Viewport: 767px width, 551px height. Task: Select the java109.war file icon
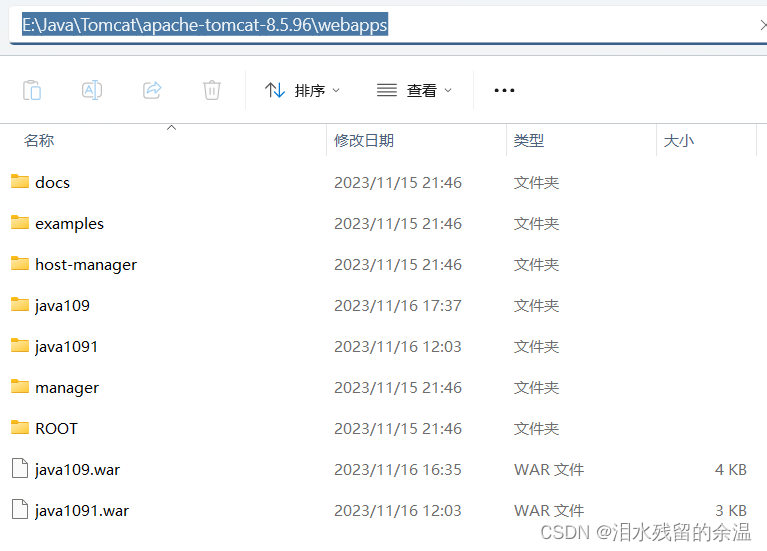[x=20, y=468]
